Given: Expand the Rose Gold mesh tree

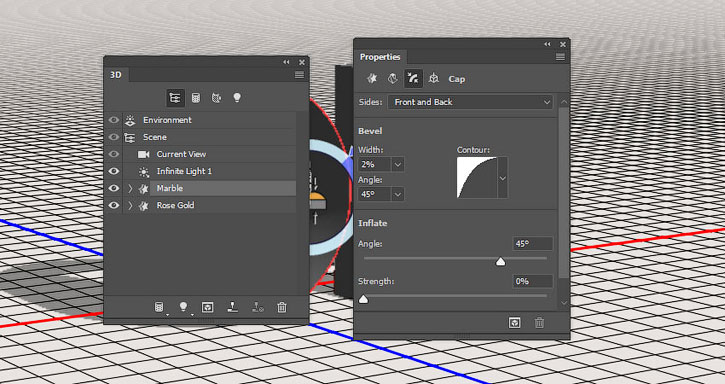Looking at the screenshot, I should [130, 205].
